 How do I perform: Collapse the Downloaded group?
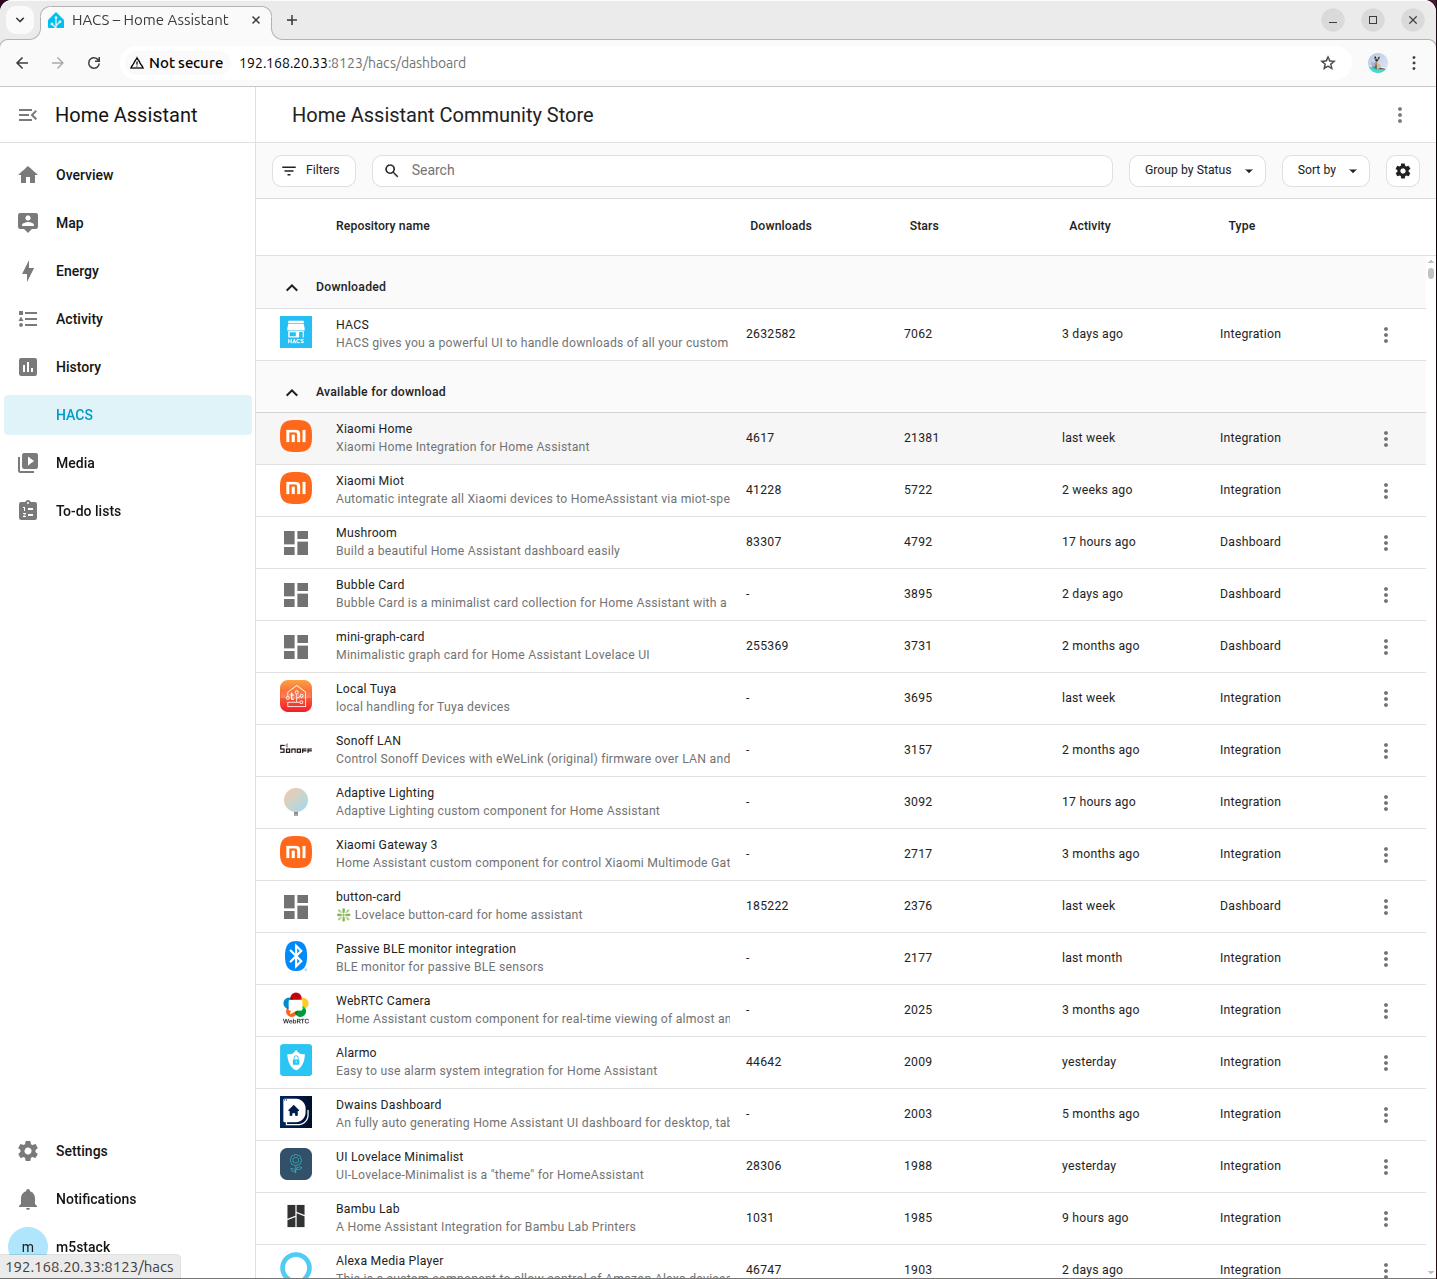pyautogui.click(x=292, y=287)
